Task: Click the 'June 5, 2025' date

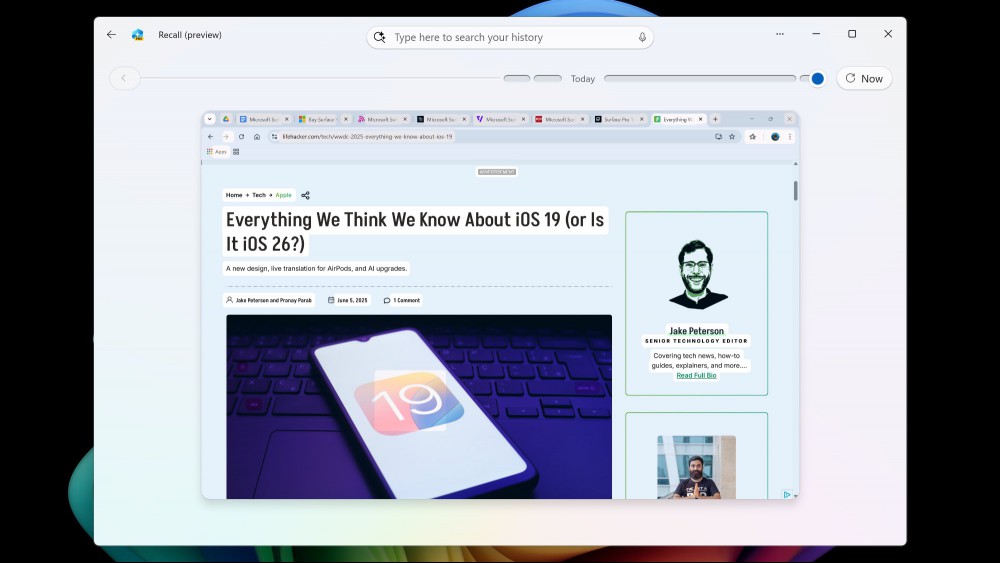Action: (x=348, y=300)
